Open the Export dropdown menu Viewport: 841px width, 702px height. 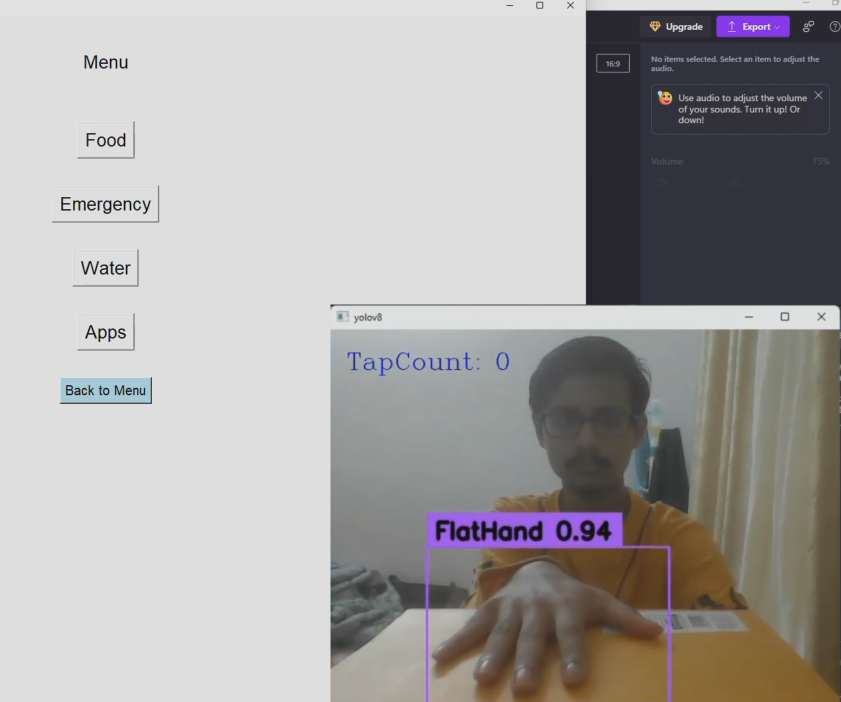pyautogui.click(x=753, y=26)
